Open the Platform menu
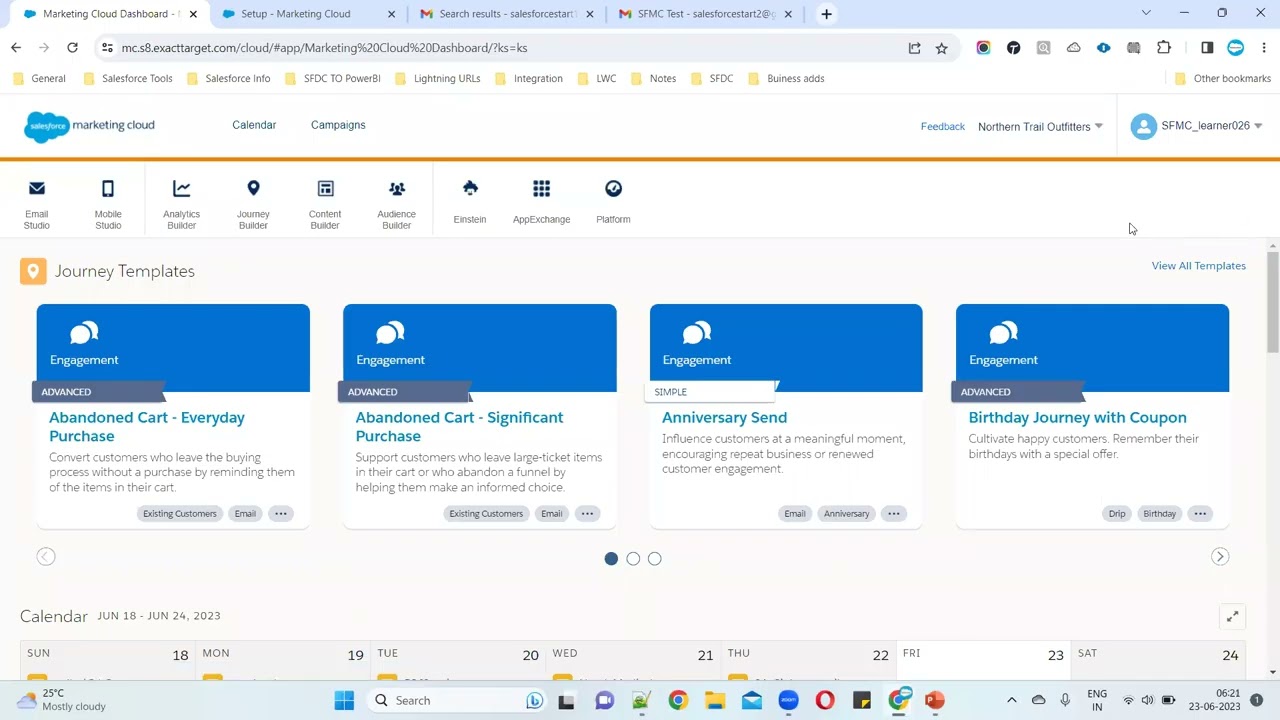 pos(613,201)
